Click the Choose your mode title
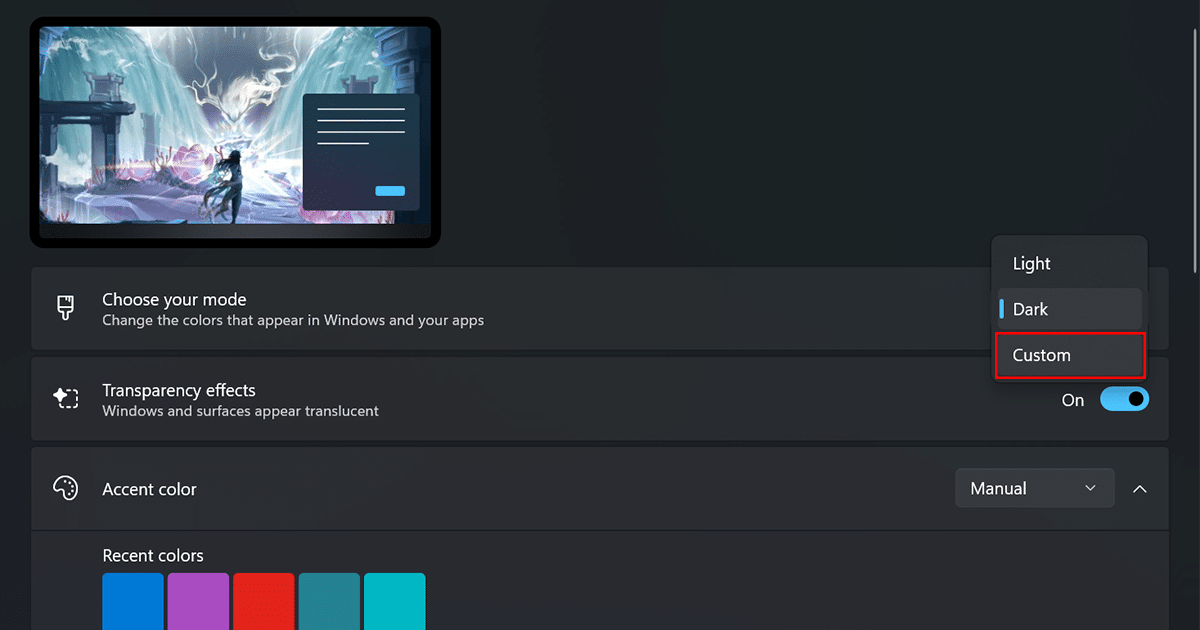This screenshot has width=1200, height=630. point(174,299)
